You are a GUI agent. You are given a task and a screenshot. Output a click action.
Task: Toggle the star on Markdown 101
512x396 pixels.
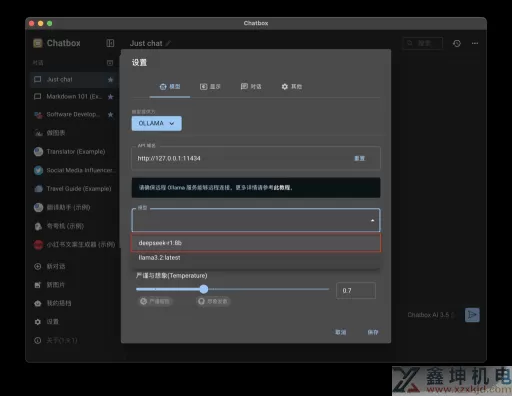point(110,97)
